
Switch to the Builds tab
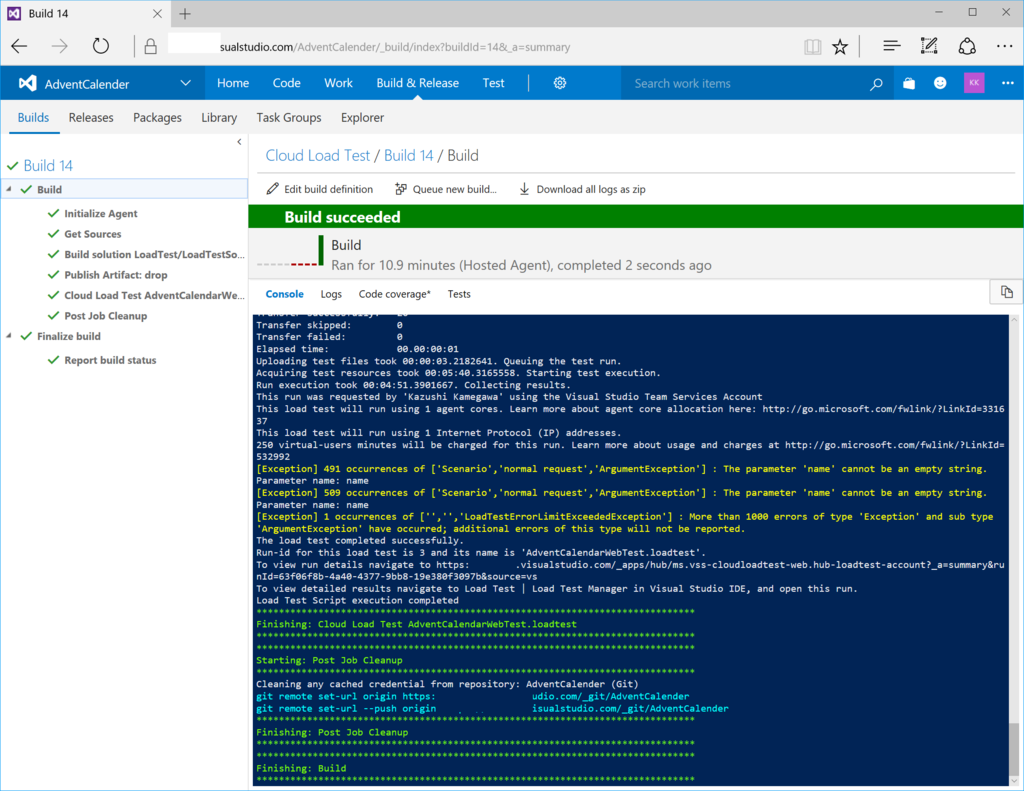point(33,118)
